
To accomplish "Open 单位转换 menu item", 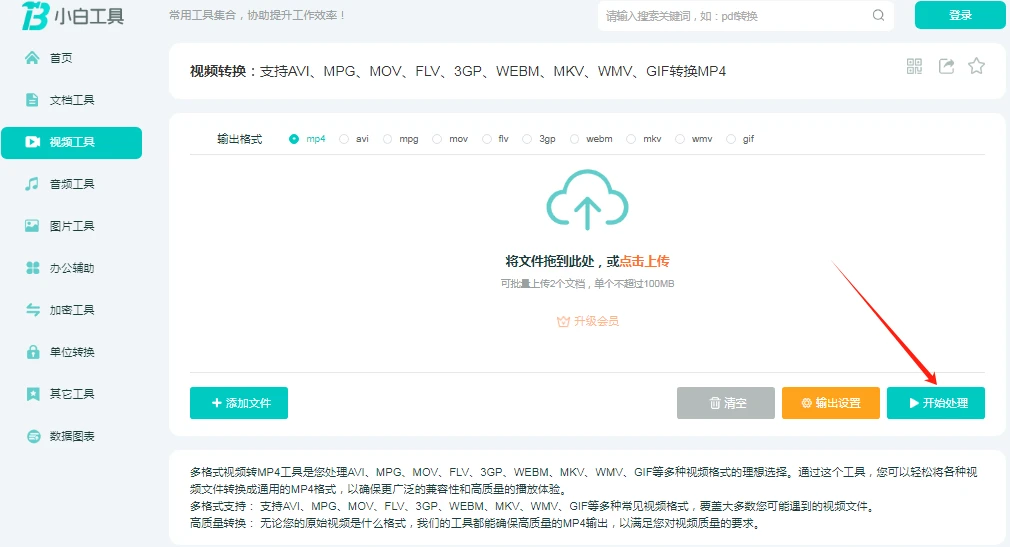I will click(71, 352).
